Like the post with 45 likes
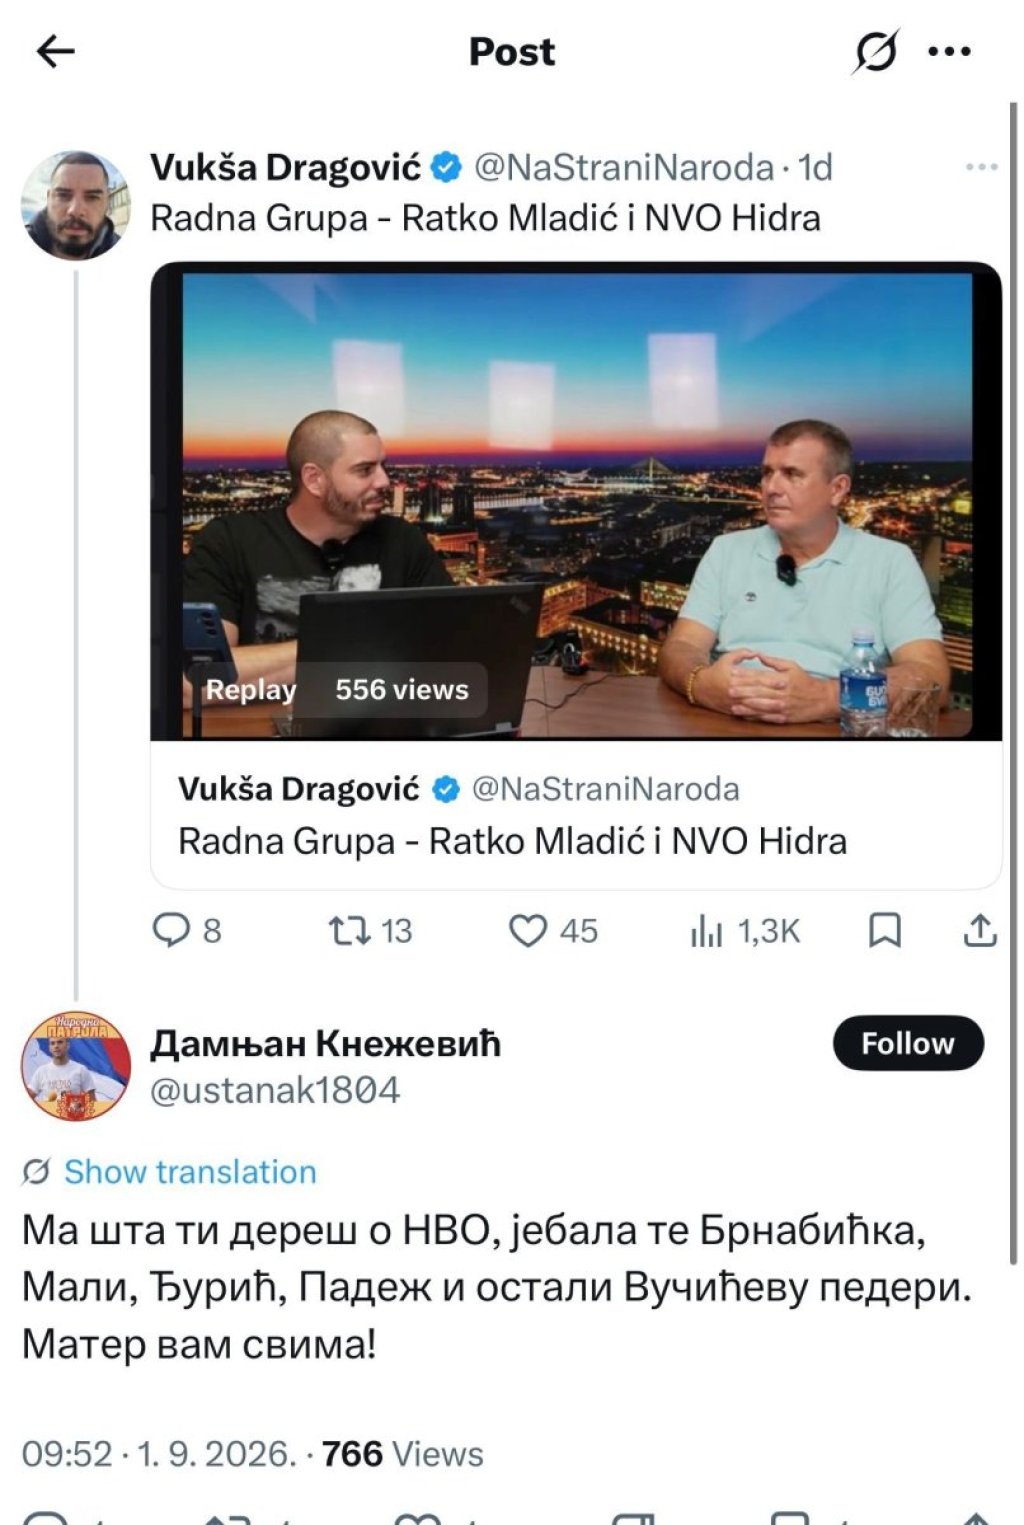This screenshot has height=1525, width=1024. click(553, 931)
